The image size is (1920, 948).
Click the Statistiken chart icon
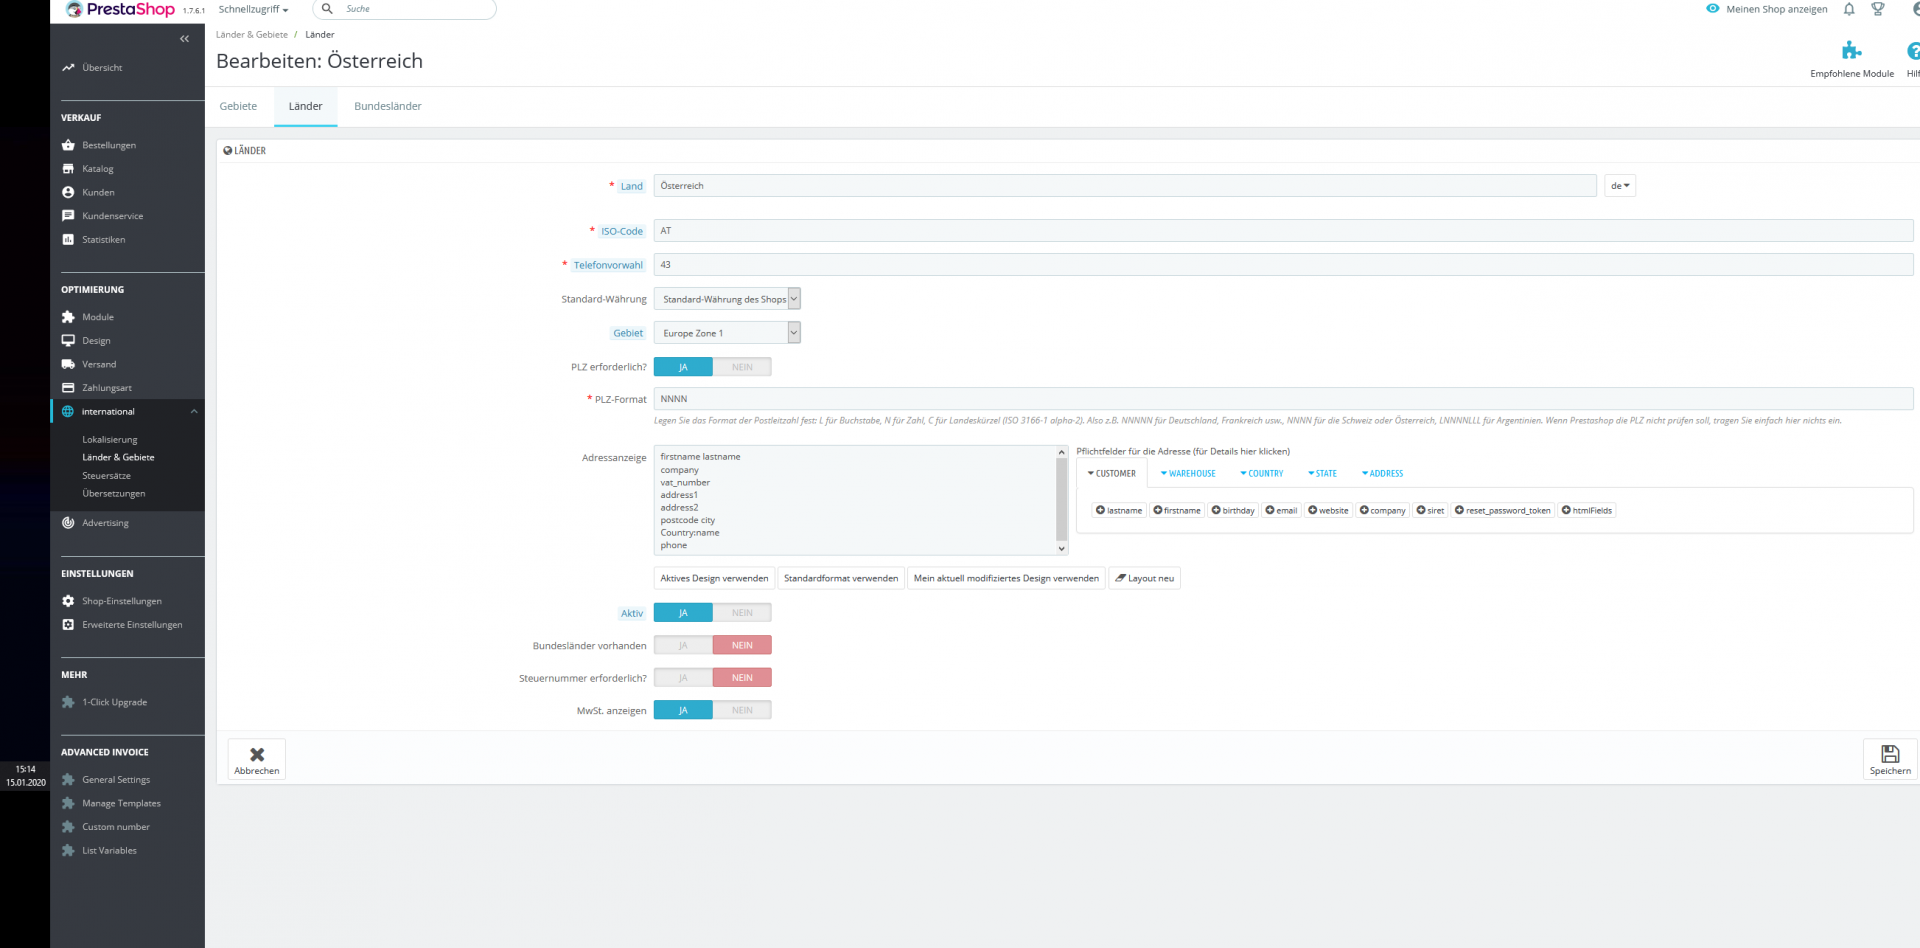click(68, 239)
